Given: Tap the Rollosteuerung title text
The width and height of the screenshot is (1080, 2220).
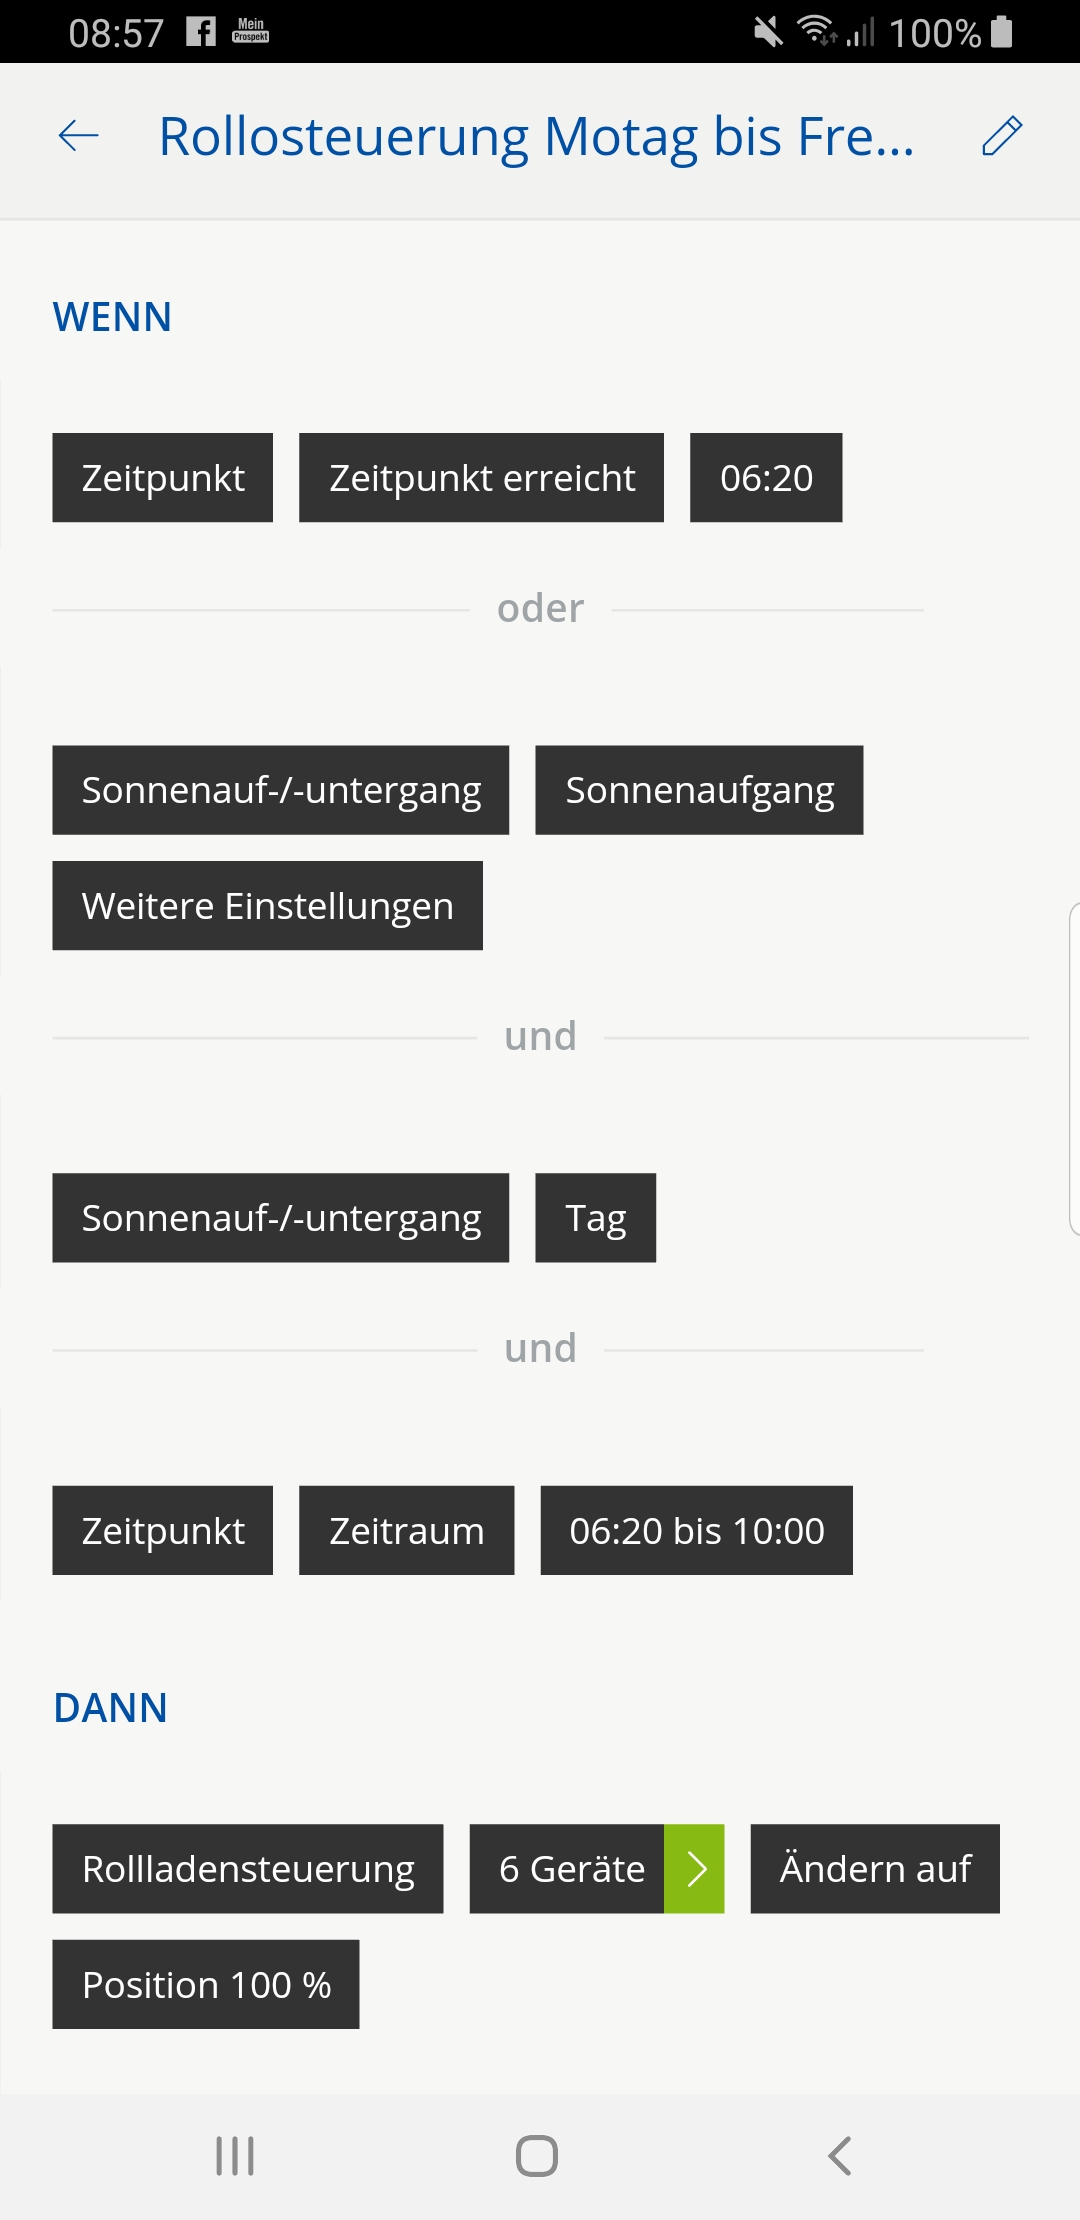Looking at the screenshot, I should click(x=536, y=136).
